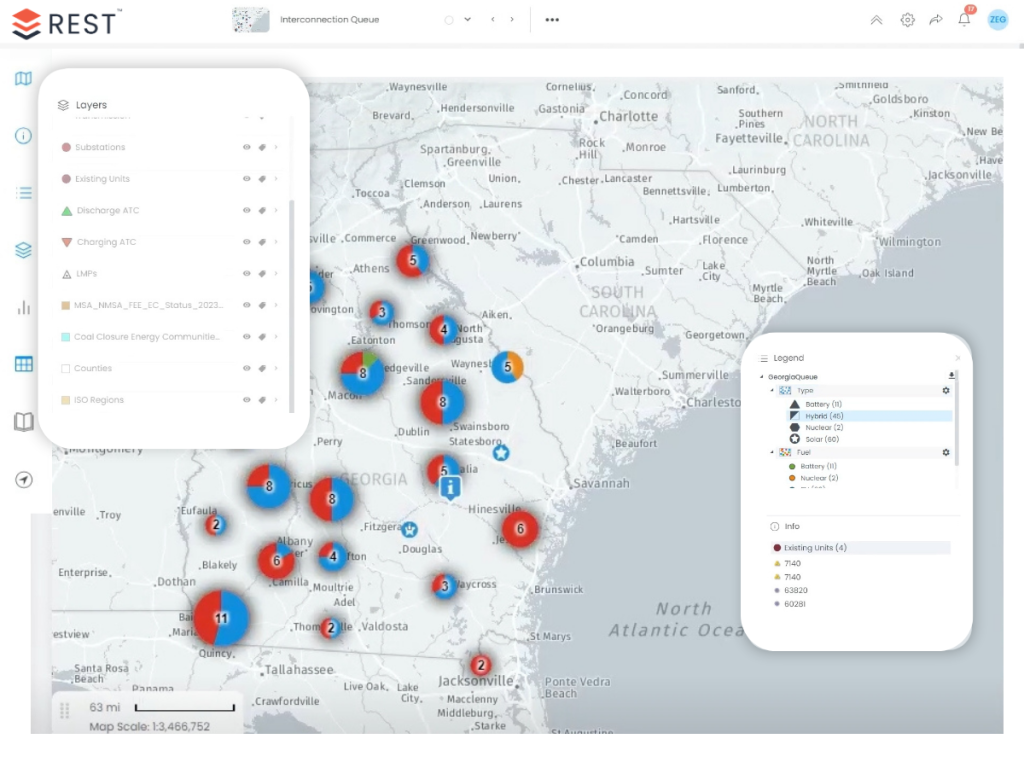This screenshot has width=1024, height=768.
Task: Open label tag settings for Substations layer
Action: coord(262,148)
